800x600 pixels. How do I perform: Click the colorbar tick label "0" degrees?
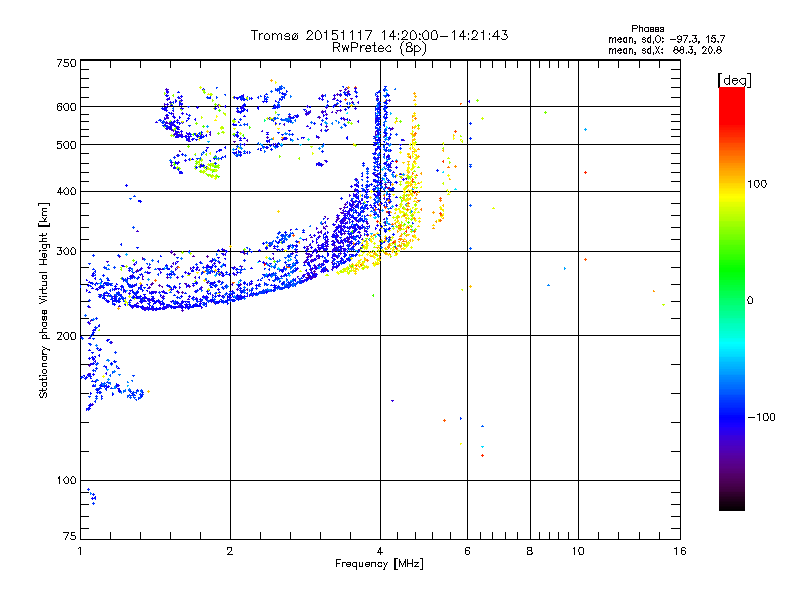coord(750,301)
